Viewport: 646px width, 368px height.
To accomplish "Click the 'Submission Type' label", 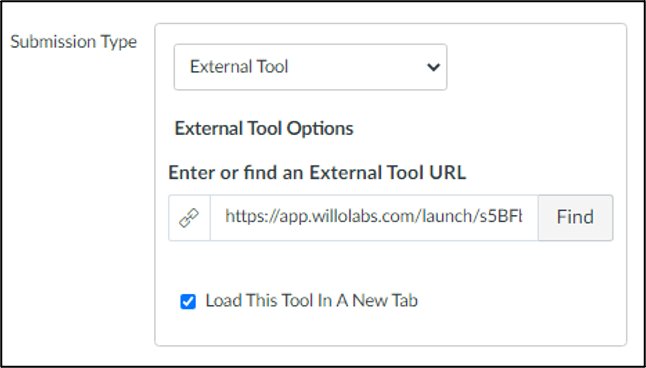I will (x=73, y=42).
